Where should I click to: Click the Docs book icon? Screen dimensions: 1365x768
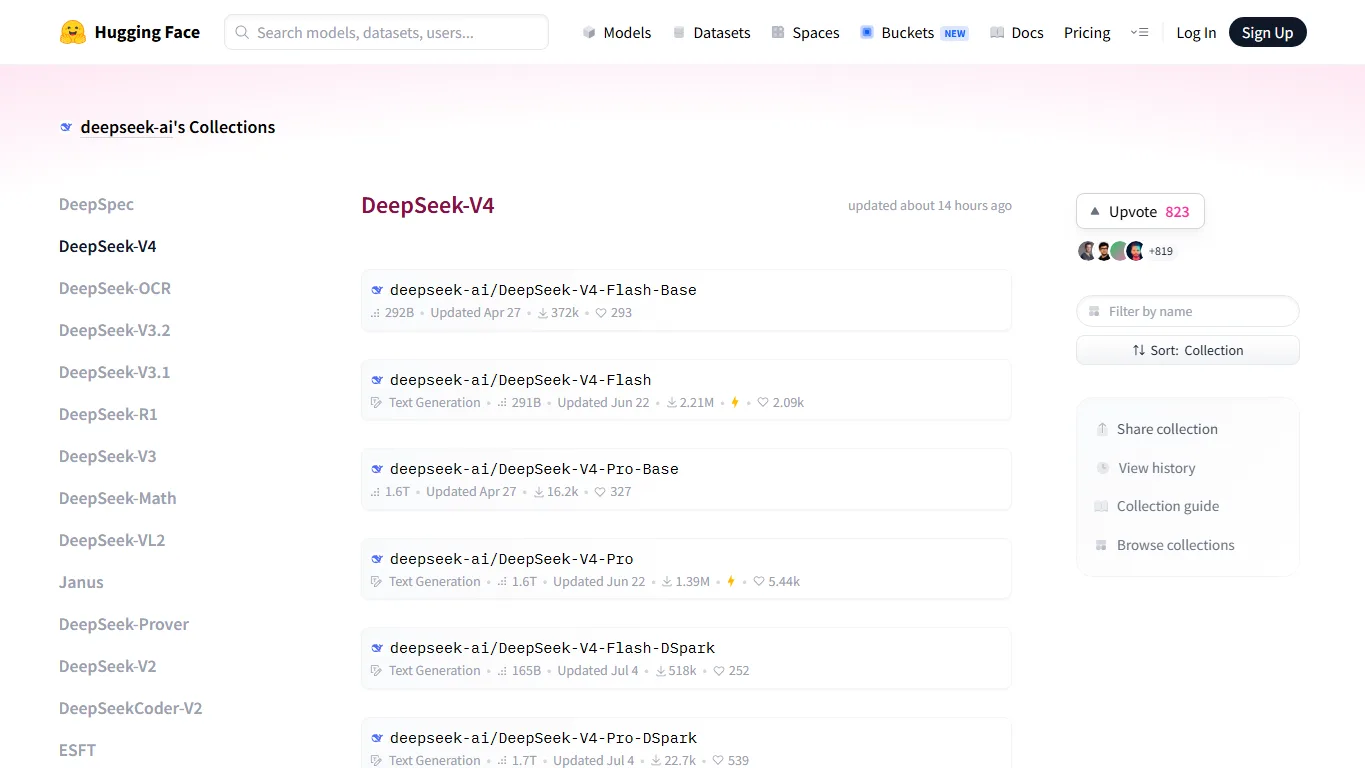coord(997,33)
